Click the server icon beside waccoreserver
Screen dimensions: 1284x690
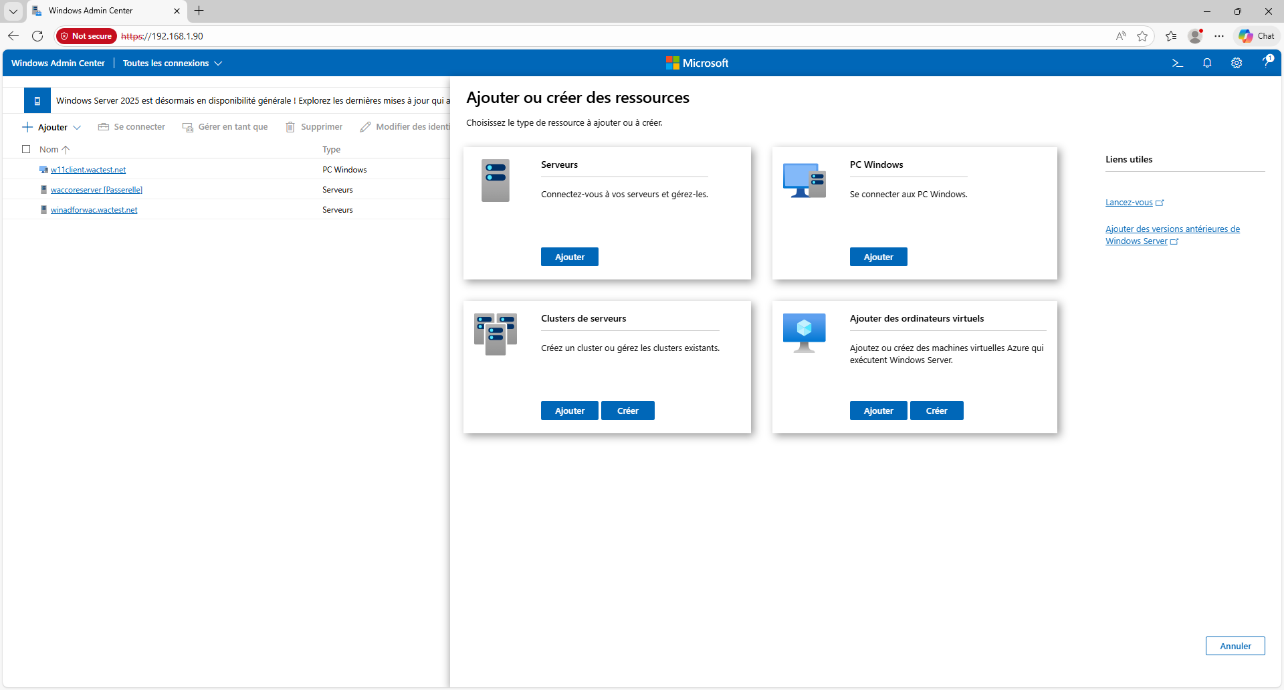point(43,190)
